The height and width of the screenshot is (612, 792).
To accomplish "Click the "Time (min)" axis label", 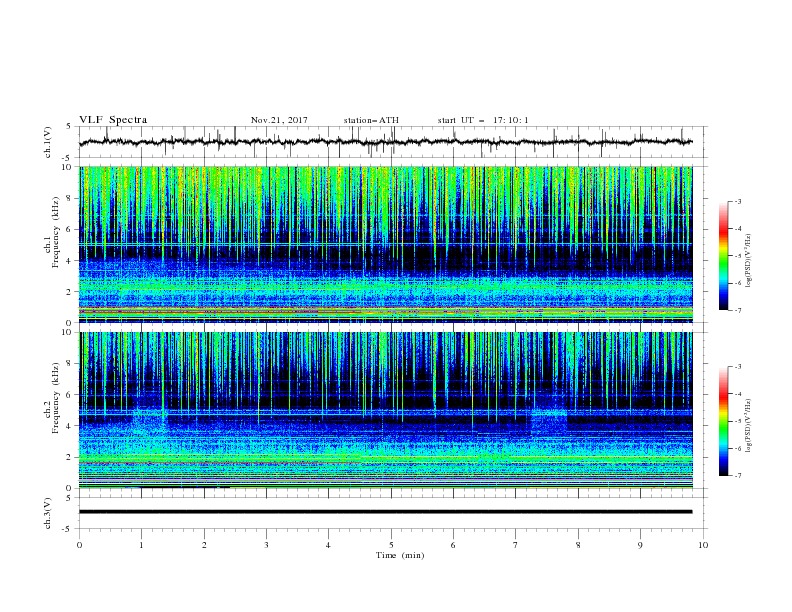I will (400, 555).
